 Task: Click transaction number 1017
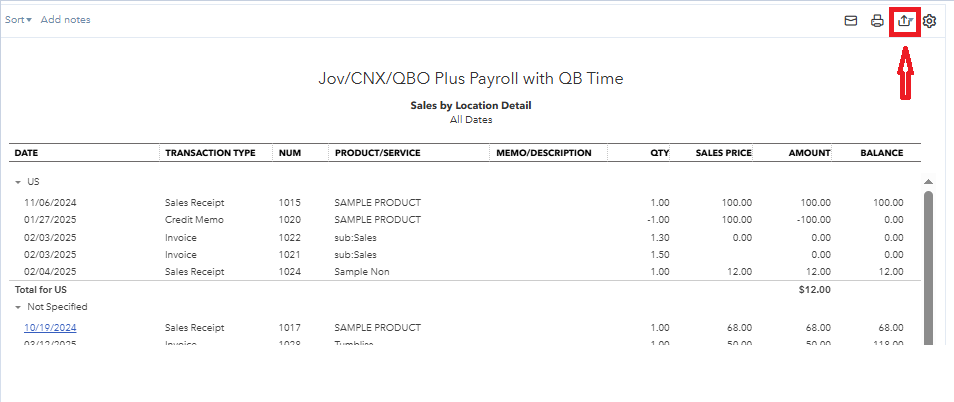(x=290, y=328)
